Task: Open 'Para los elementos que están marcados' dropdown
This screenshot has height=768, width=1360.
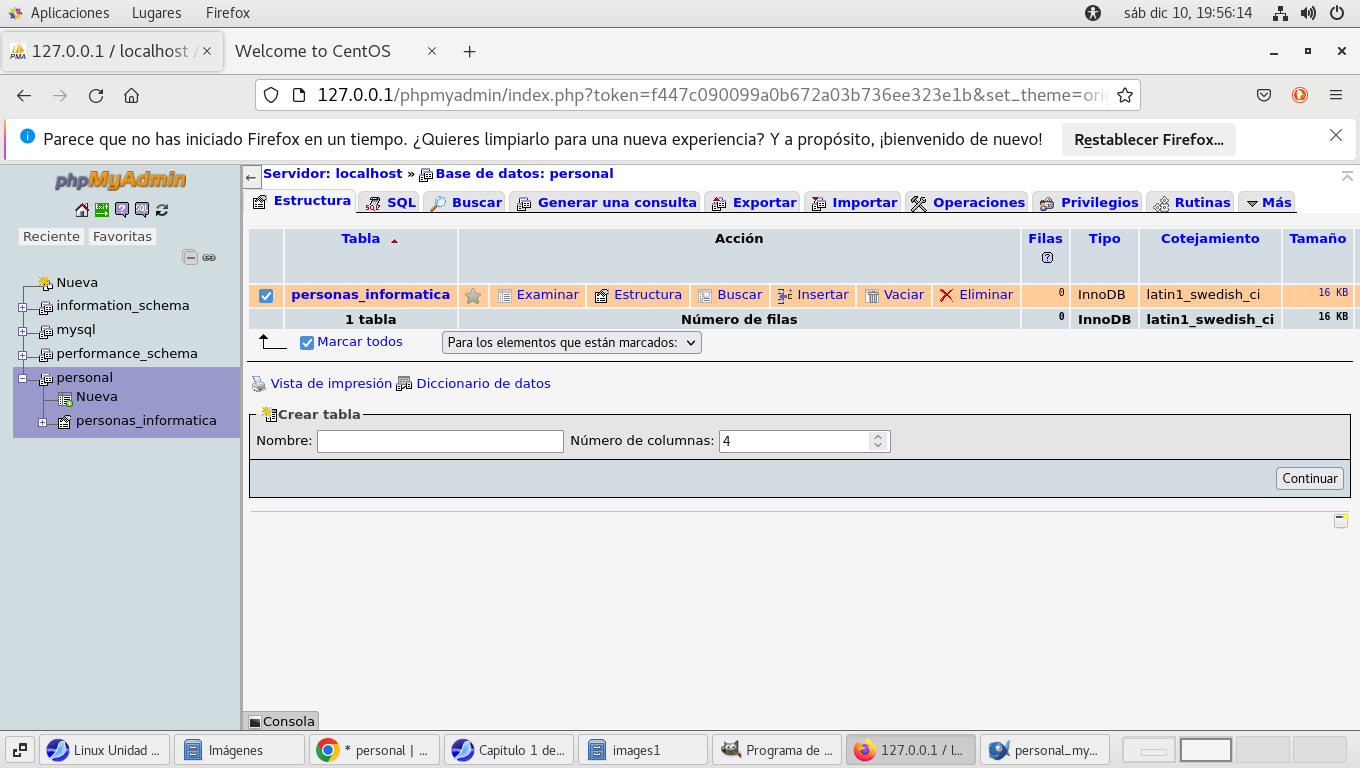Action: click(571, 343)
